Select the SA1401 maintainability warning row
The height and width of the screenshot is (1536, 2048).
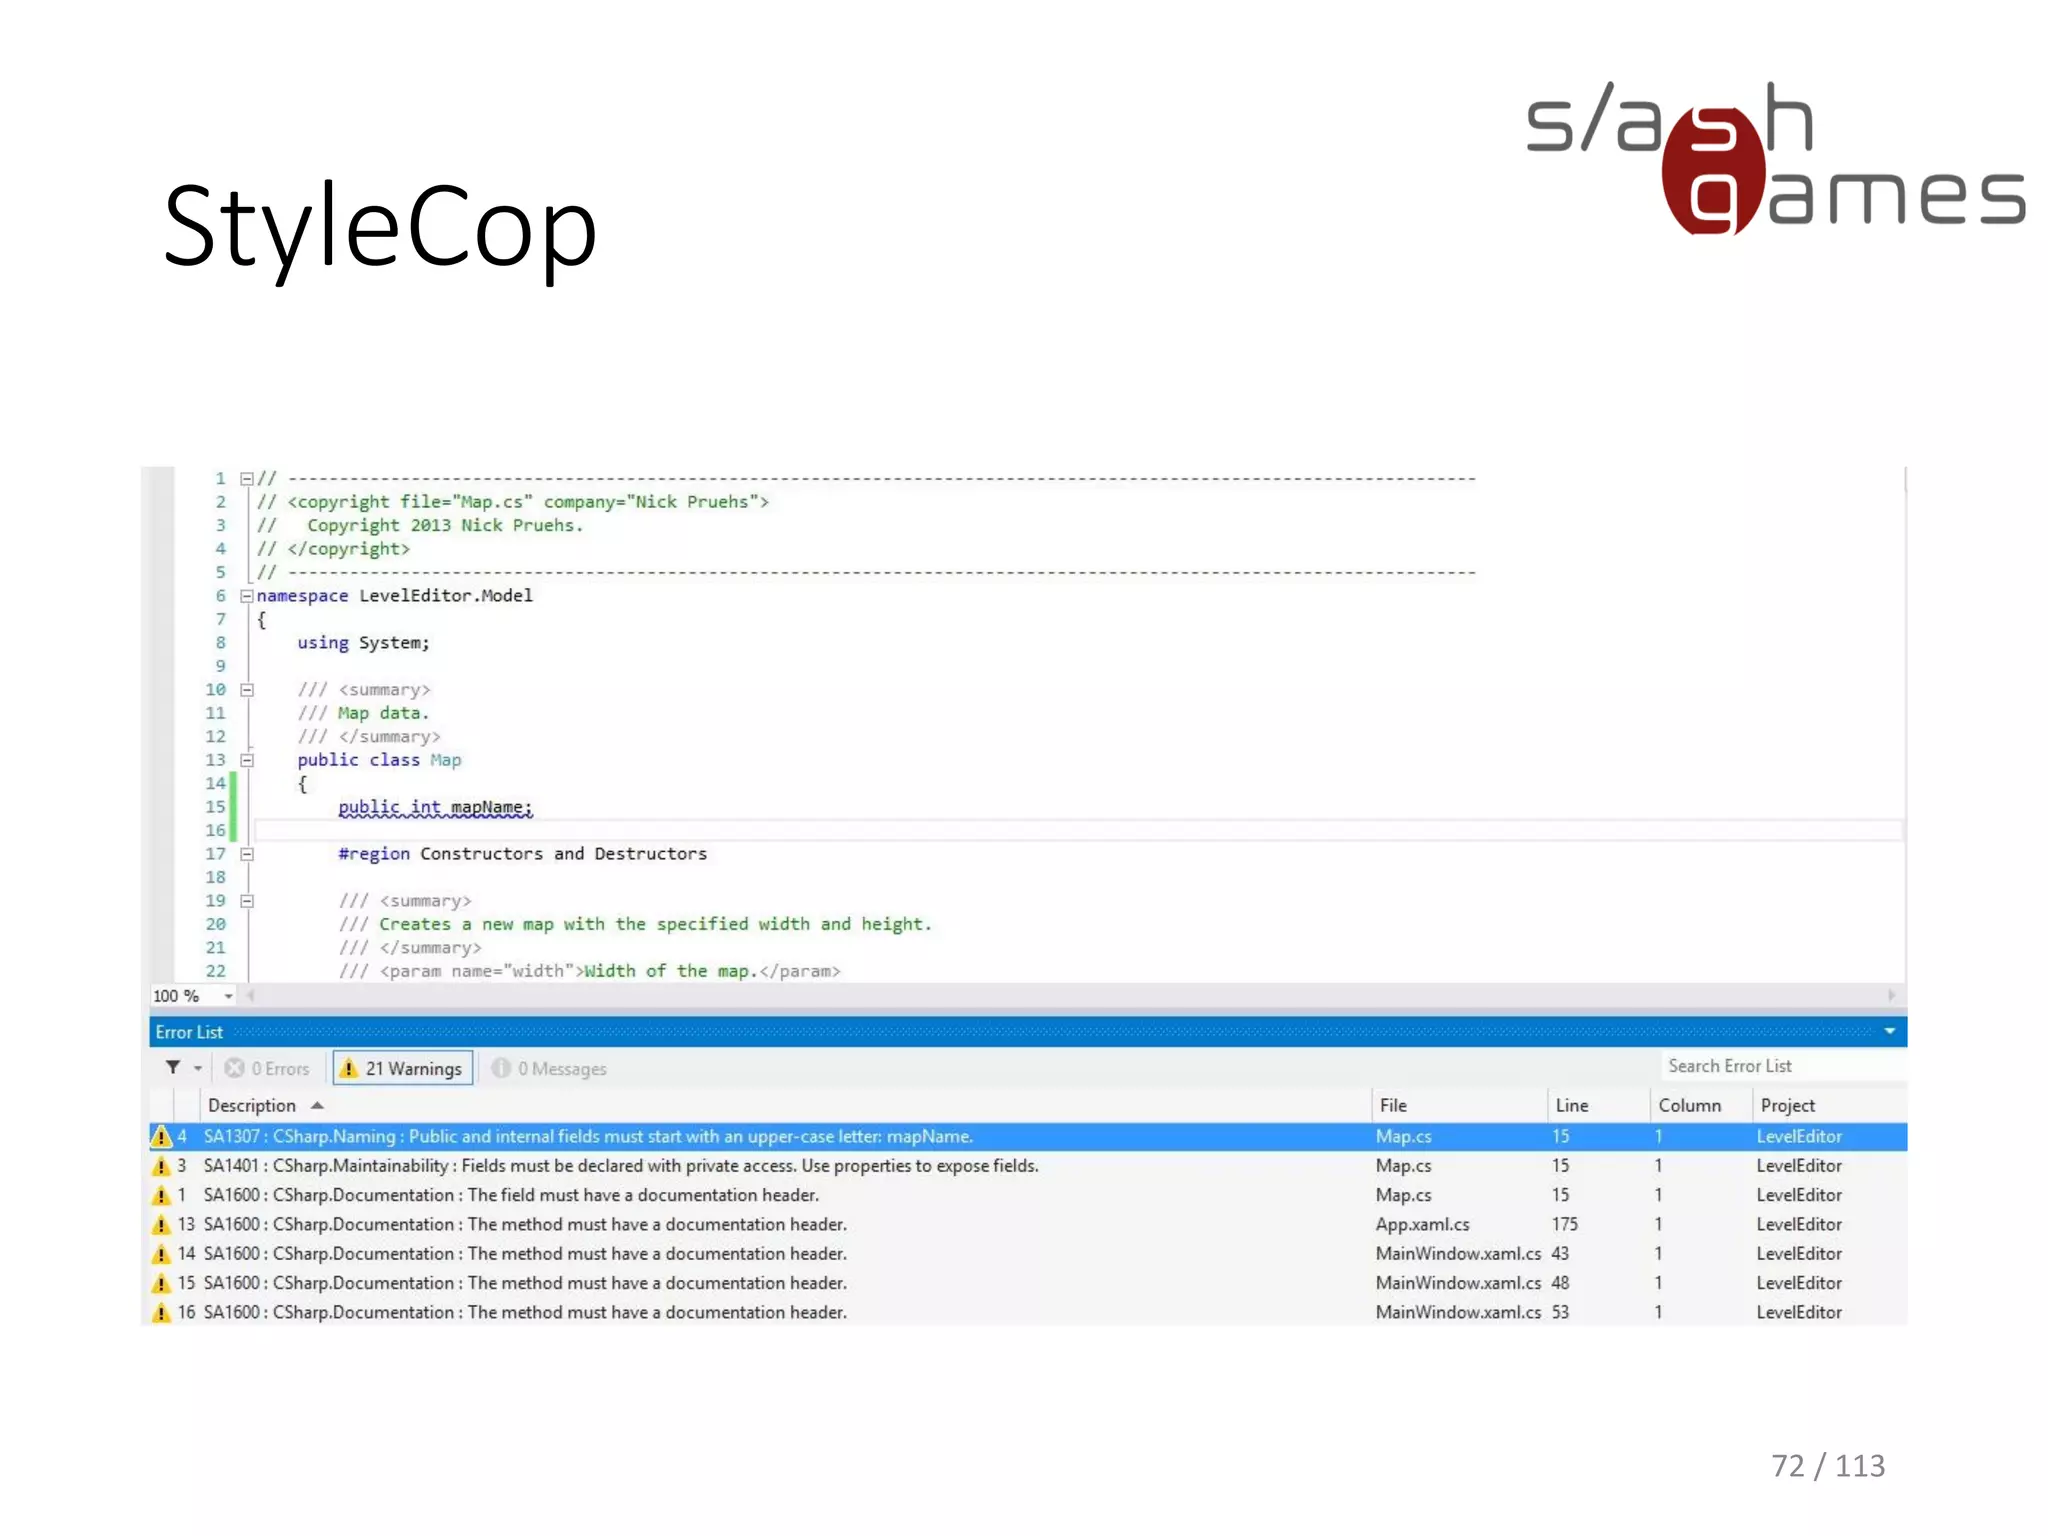point(1028,1166)
